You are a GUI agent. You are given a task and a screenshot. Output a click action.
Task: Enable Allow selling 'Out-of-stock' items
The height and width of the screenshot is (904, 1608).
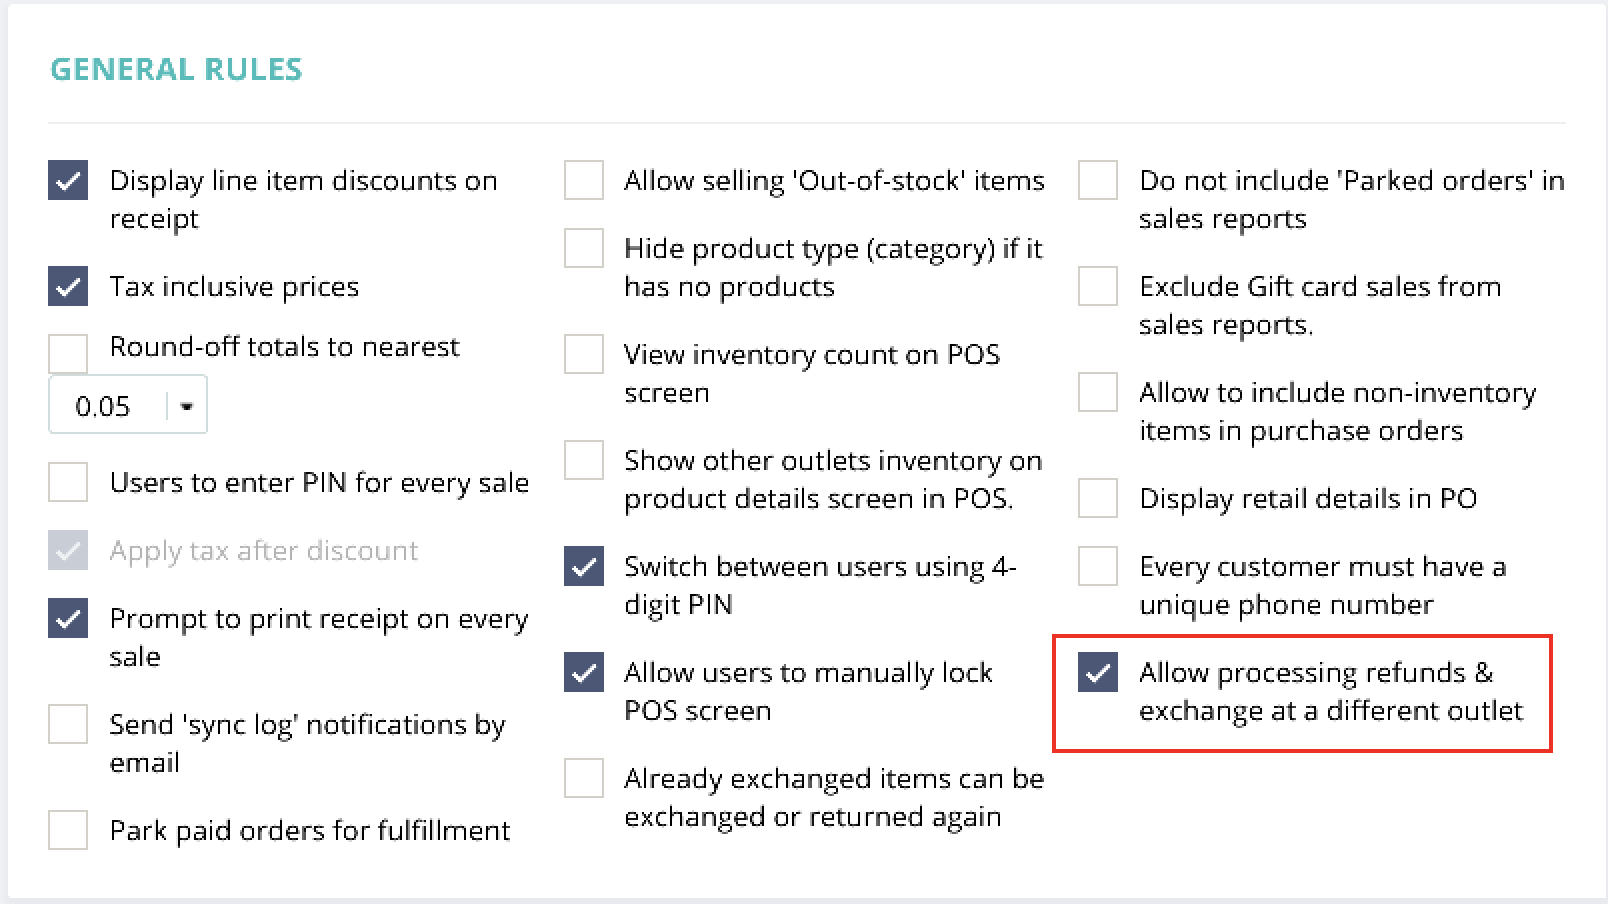tap(584, 181)
